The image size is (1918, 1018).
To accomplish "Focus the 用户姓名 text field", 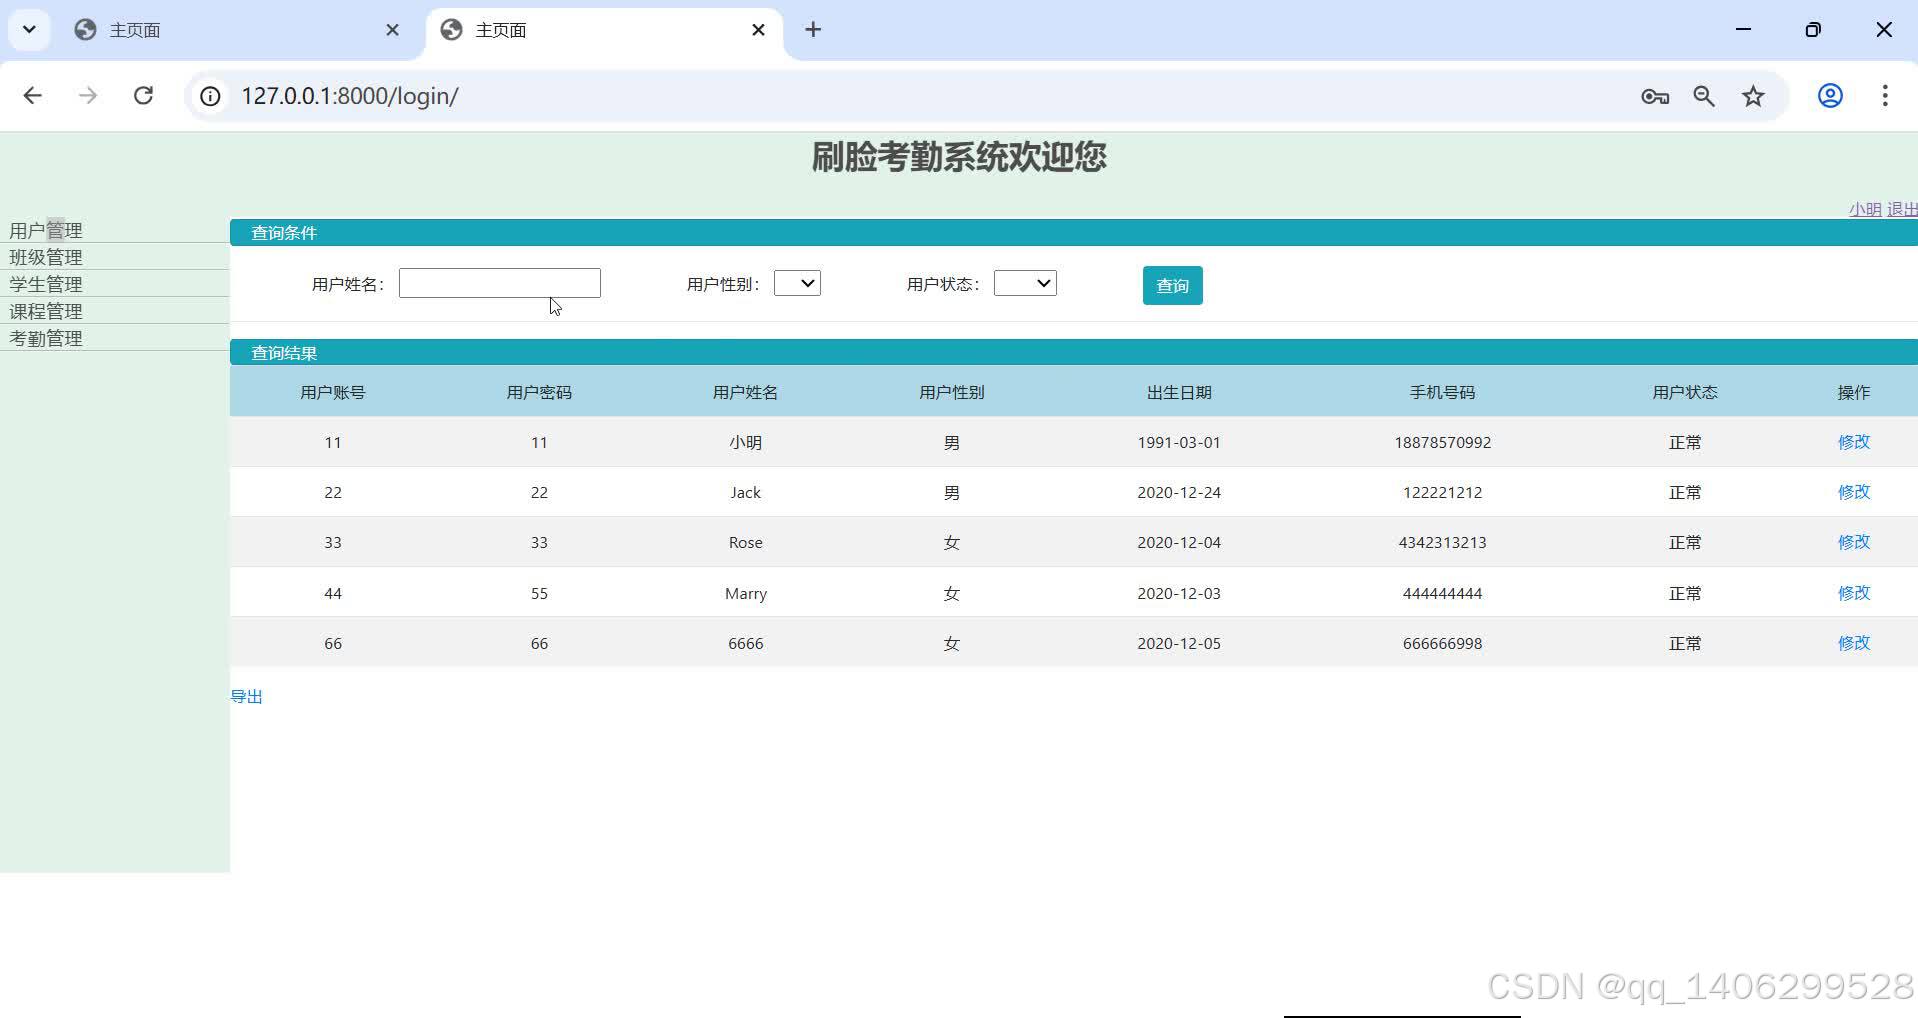I will point(500,283).
